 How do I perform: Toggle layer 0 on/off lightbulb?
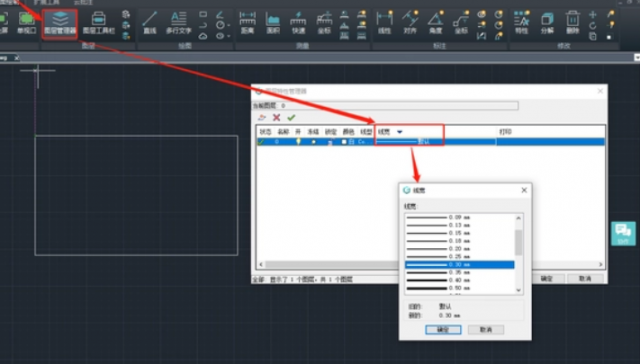[298, 142]
